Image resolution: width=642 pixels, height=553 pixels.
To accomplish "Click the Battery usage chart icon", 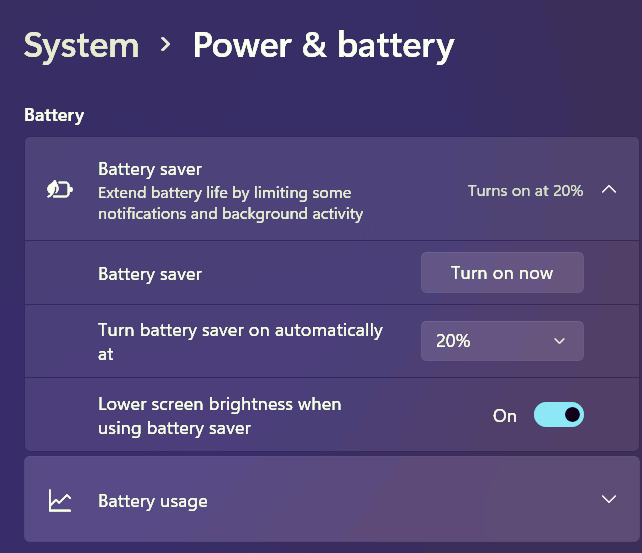I will [60, 501].
